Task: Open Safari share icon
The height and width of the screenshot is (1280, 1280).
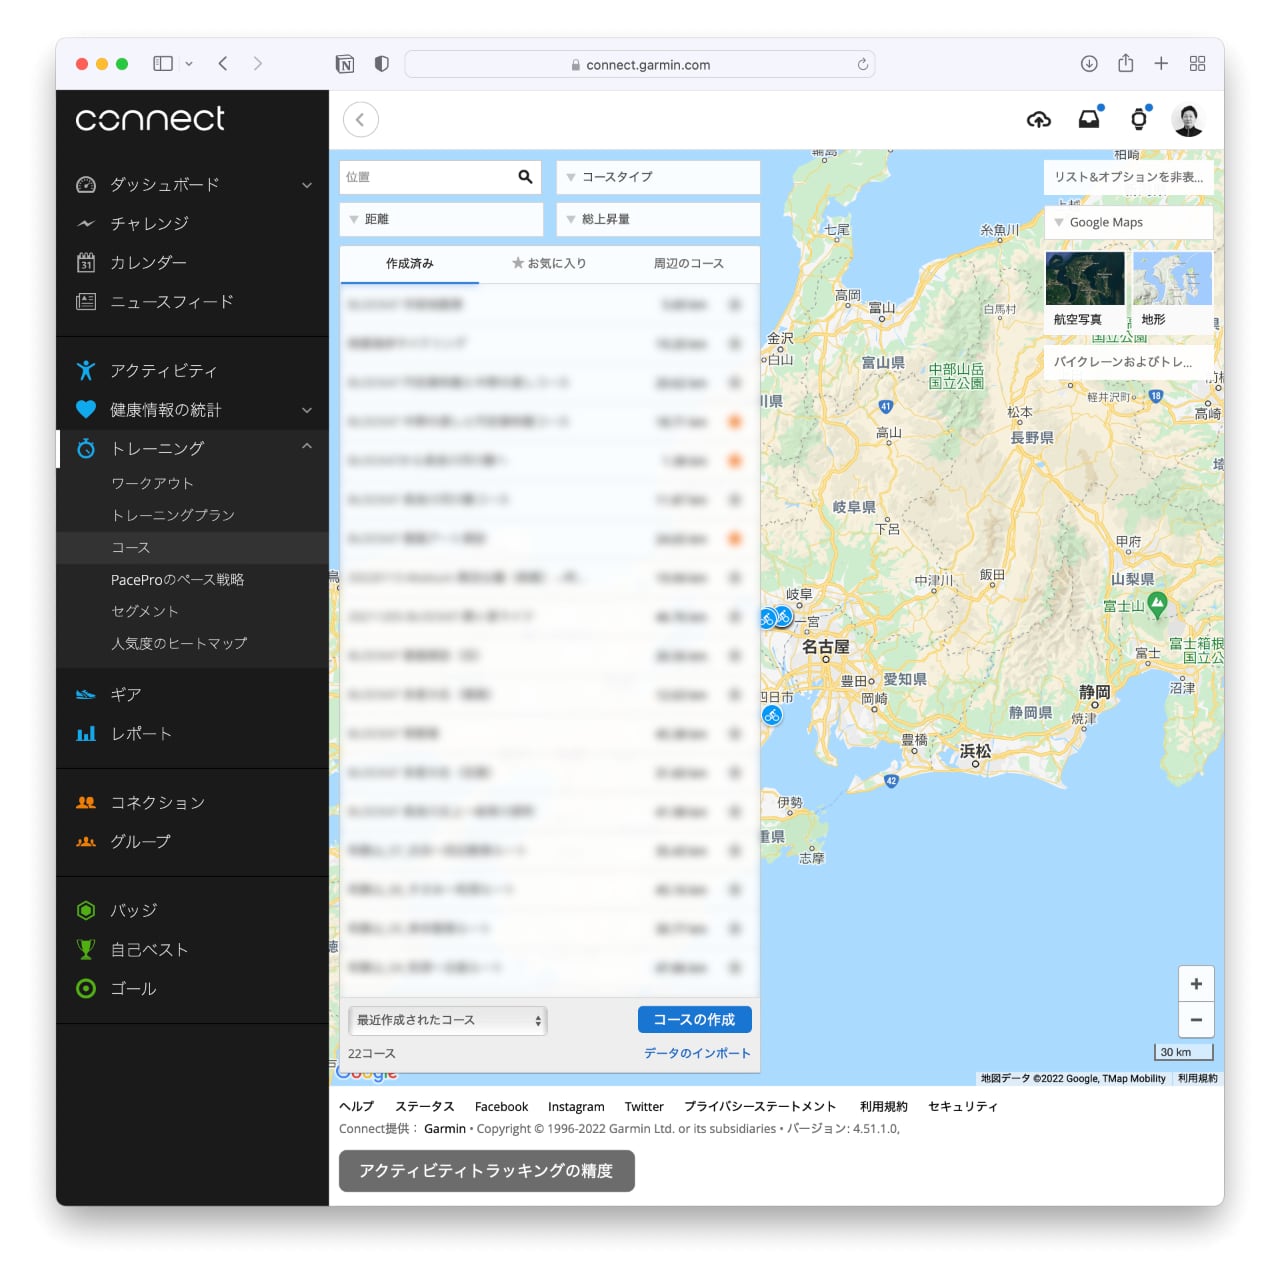Action: 1125,64
